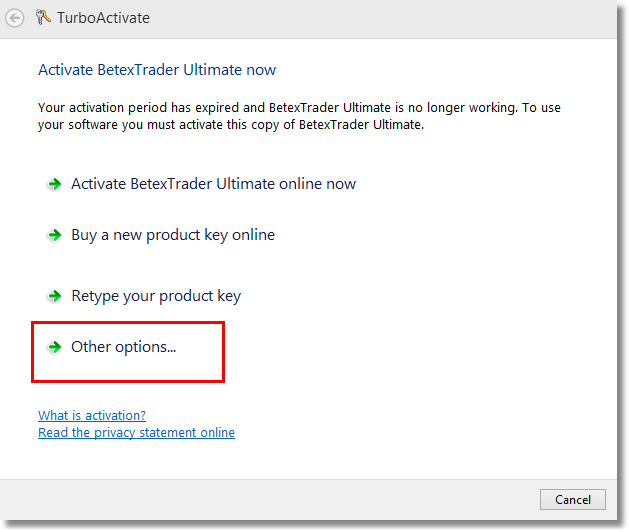
Task: Click green arrow beside Retype your product key
Action: coord(55,296)
